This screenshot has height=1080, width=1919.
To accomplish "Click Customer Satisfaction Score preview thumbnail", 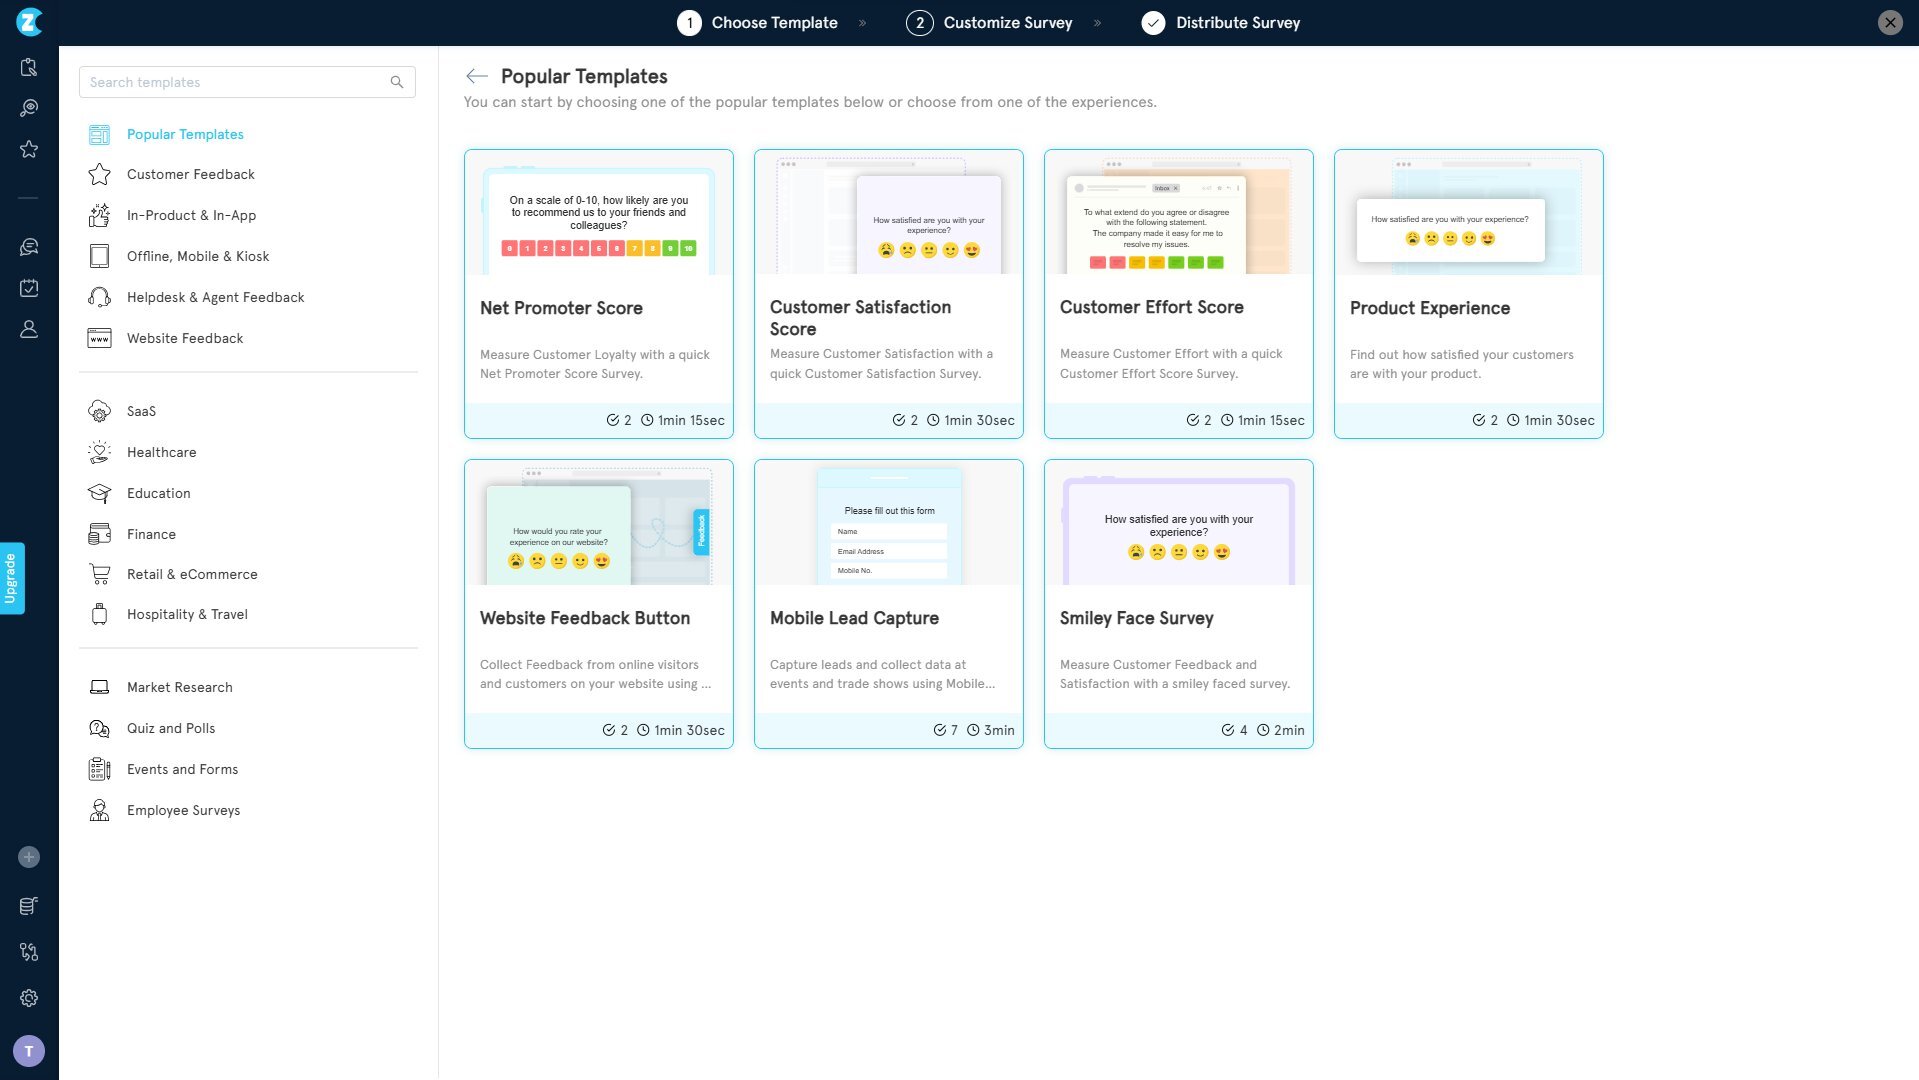I will [889, 213].
